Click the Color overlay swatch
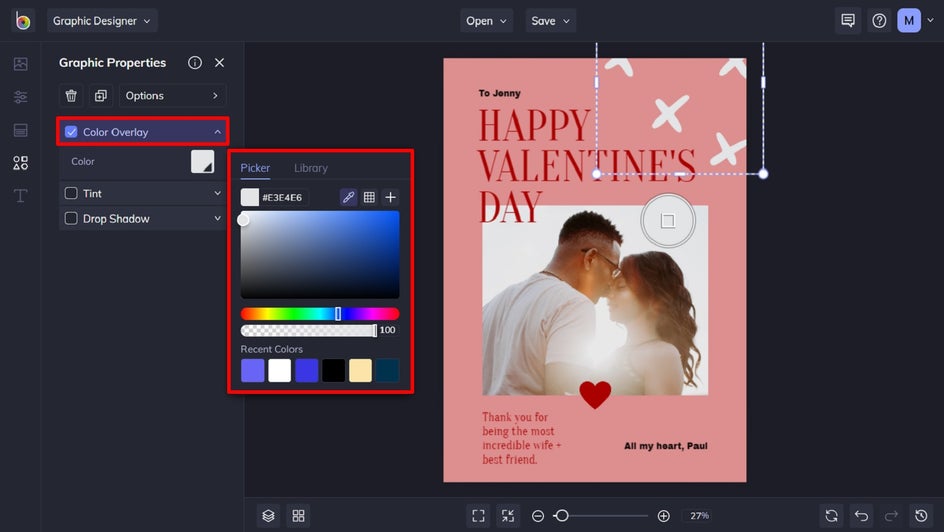The width and height of the screenshot is (944, 532). [202, 161]
